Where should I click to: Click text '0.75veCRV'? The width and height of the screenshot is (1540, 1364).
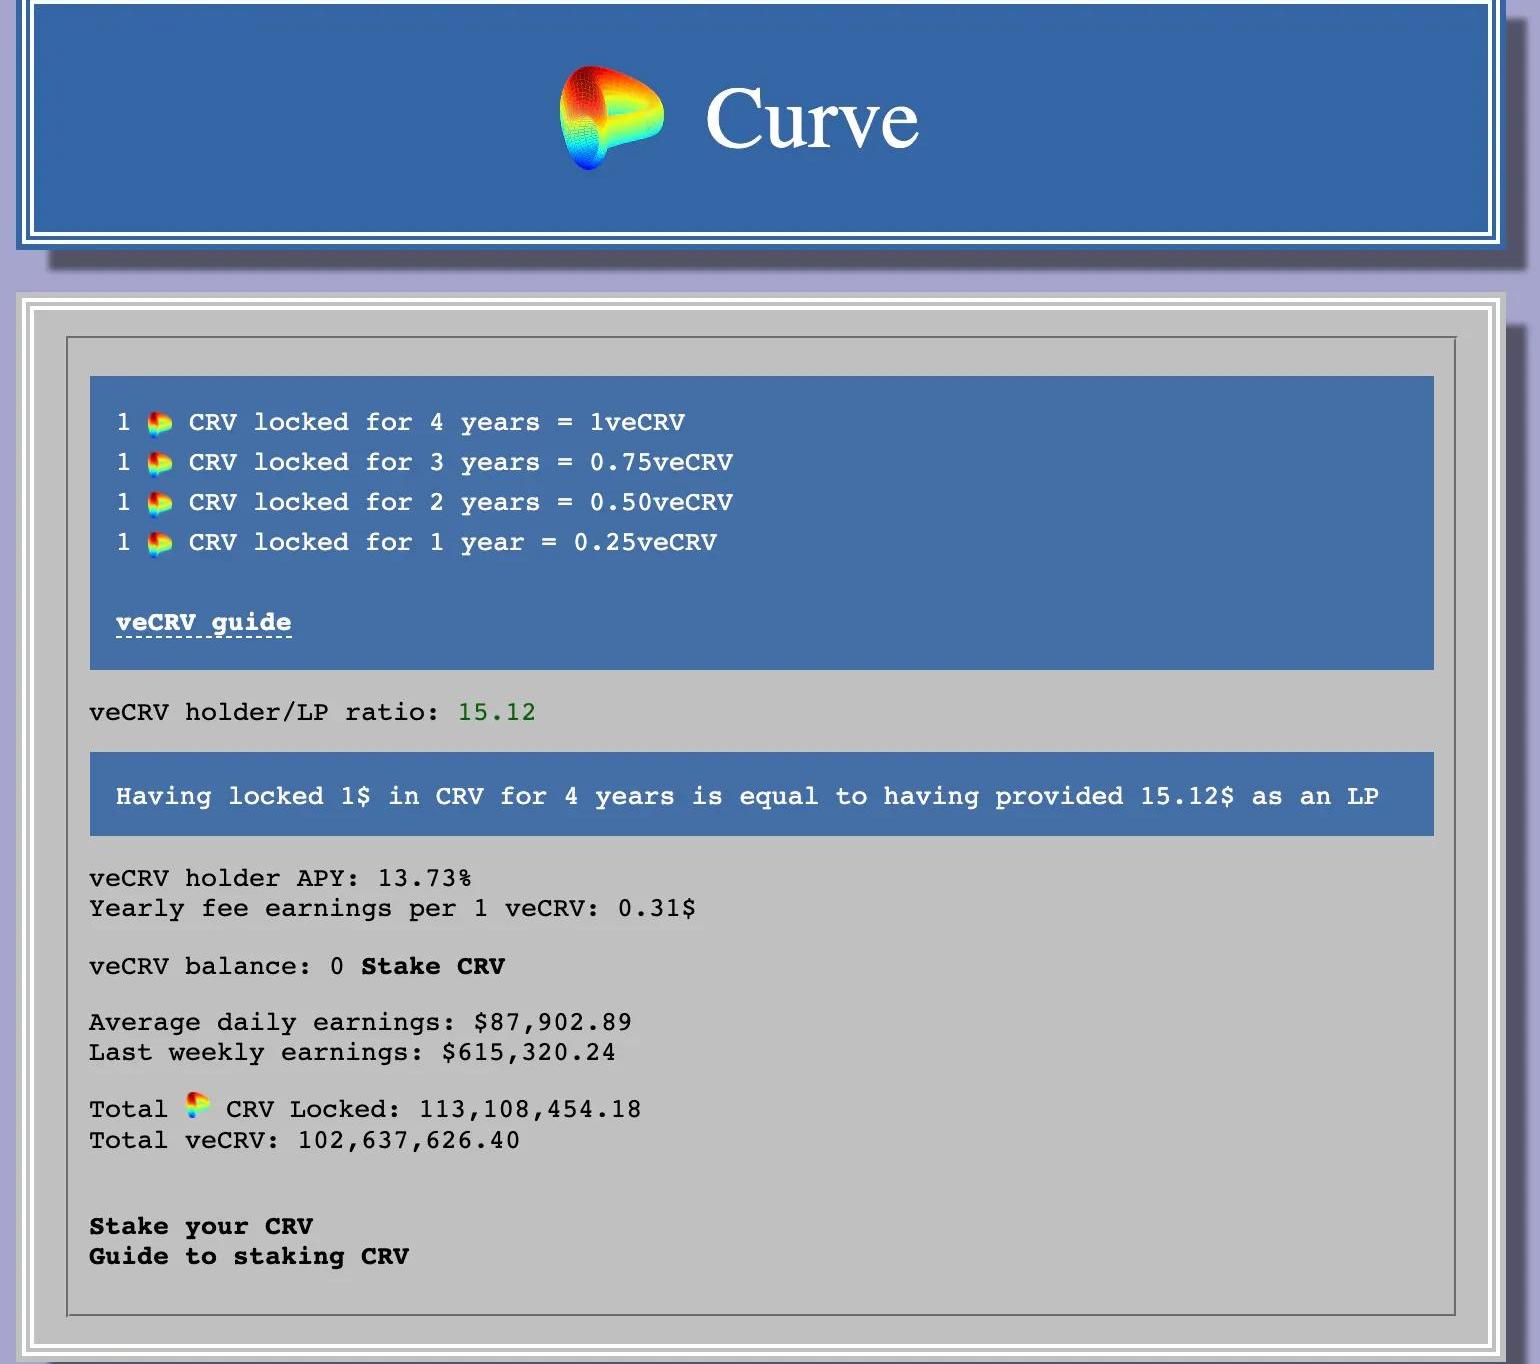coord(661,462)
